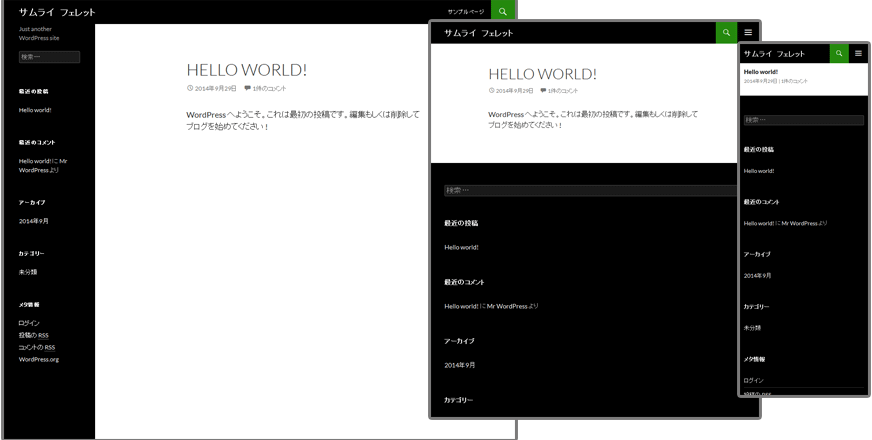Click the desktop sidebar search field

[x=49, y=57]
